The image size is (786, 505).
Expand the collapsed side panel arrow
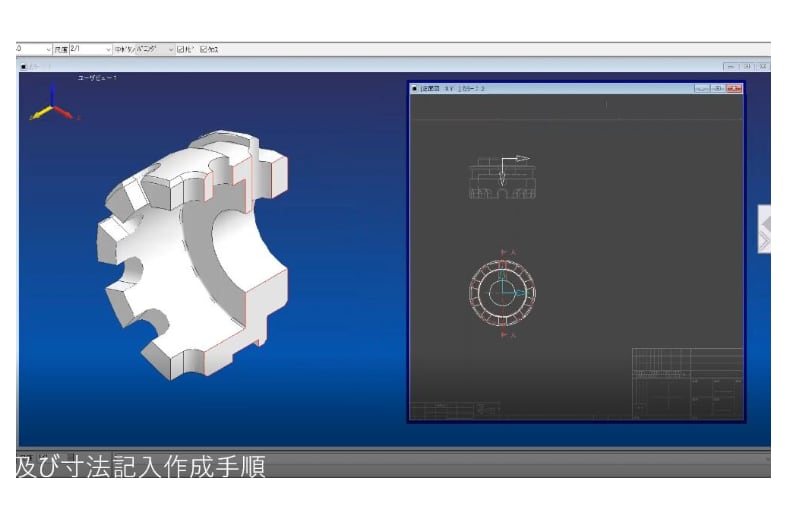[764, 229]
